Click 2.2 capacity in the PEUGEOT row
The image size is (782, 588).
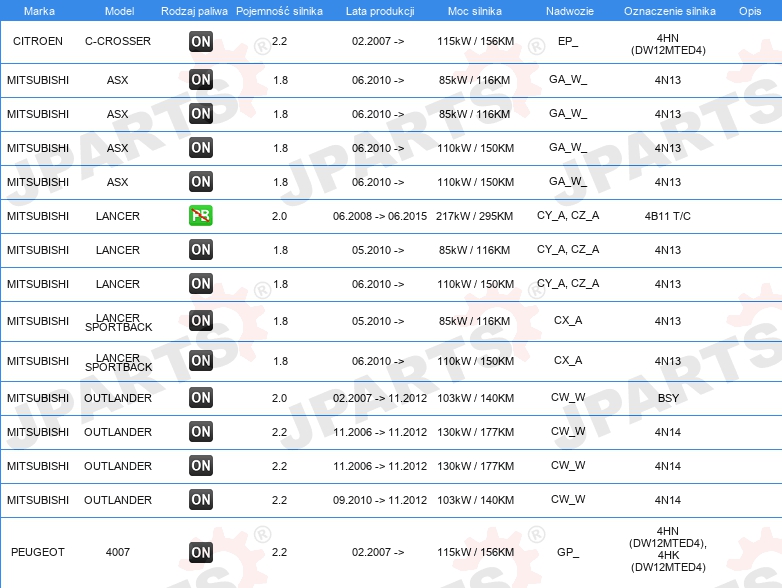pyautogui.click(x=279, y=552)
